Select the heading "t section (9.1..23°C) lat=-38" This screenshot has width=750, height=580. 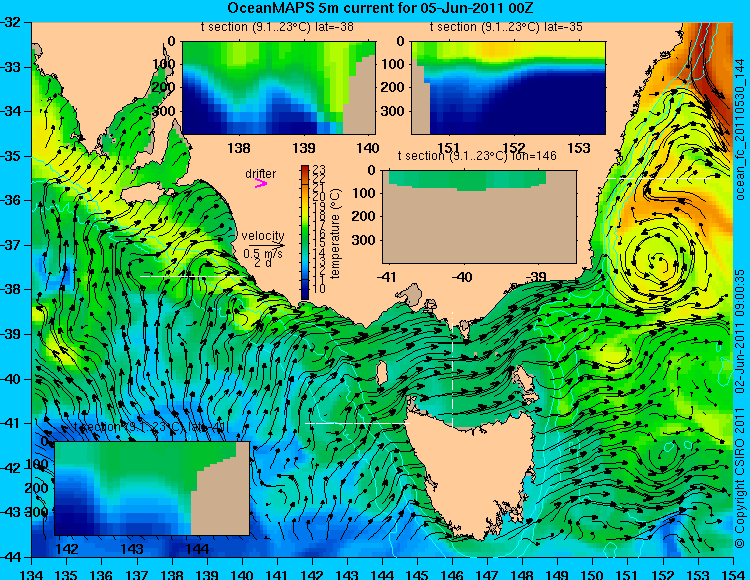click(x=277, y=27)
